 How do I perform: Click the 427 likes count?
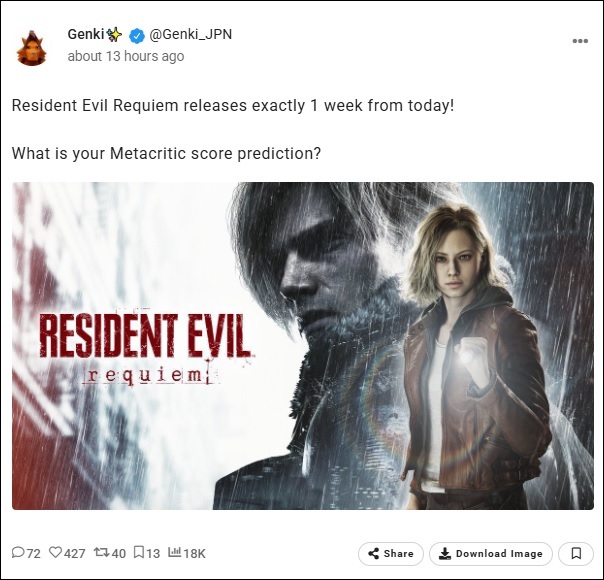tap(74, 553)
